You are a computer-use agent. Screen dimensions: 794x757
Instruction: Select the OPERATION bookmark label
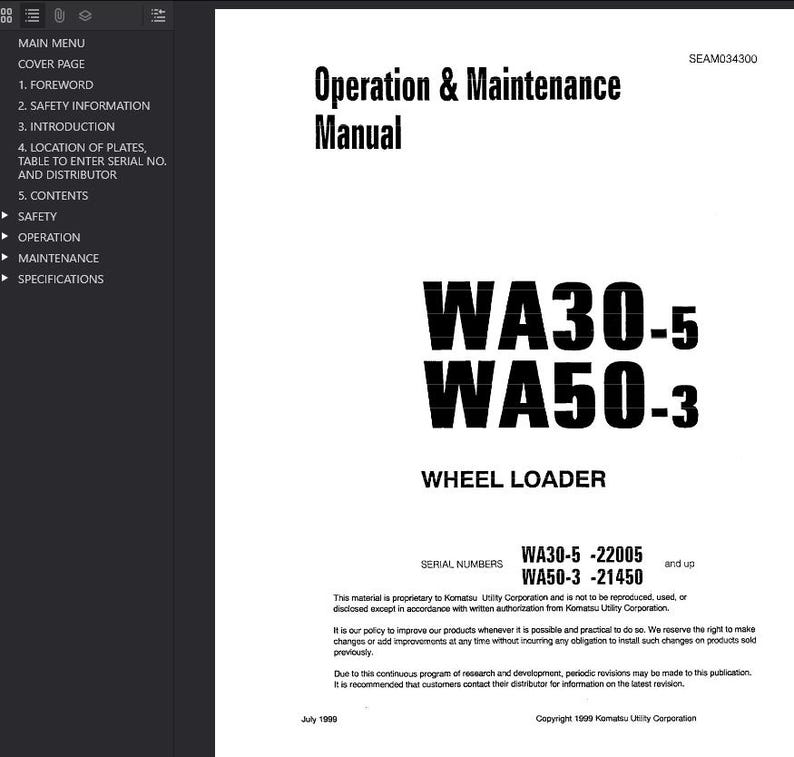(49, 237)
